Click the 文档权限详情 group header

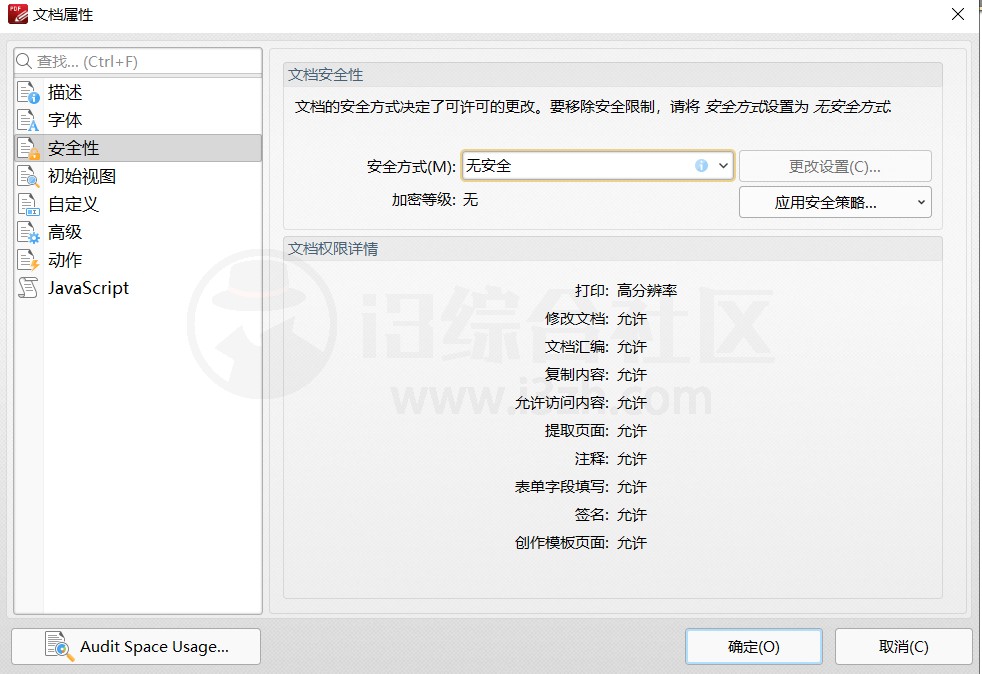pos(612,249)
